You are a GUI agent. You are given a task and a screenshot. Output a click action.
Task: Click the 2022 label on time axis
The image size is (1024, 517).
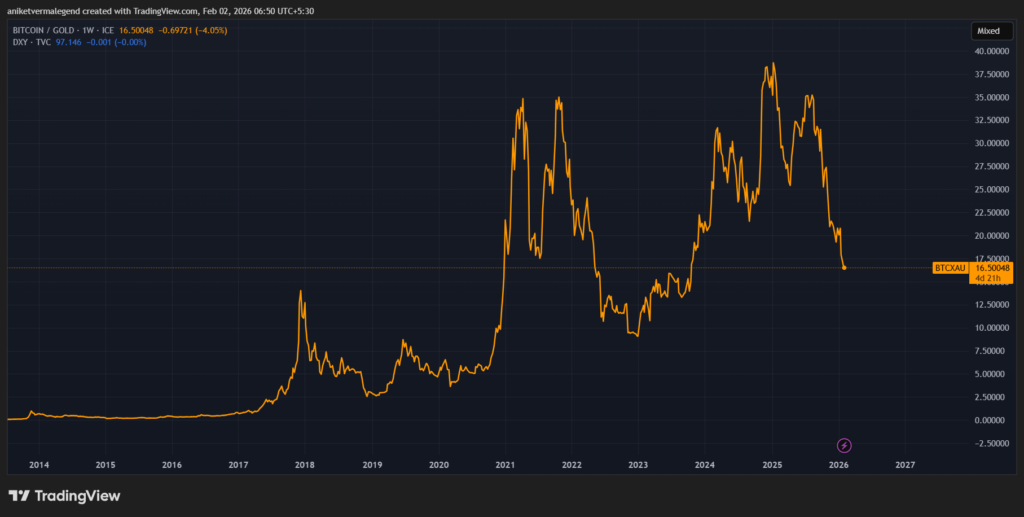(x=571, y=465)
